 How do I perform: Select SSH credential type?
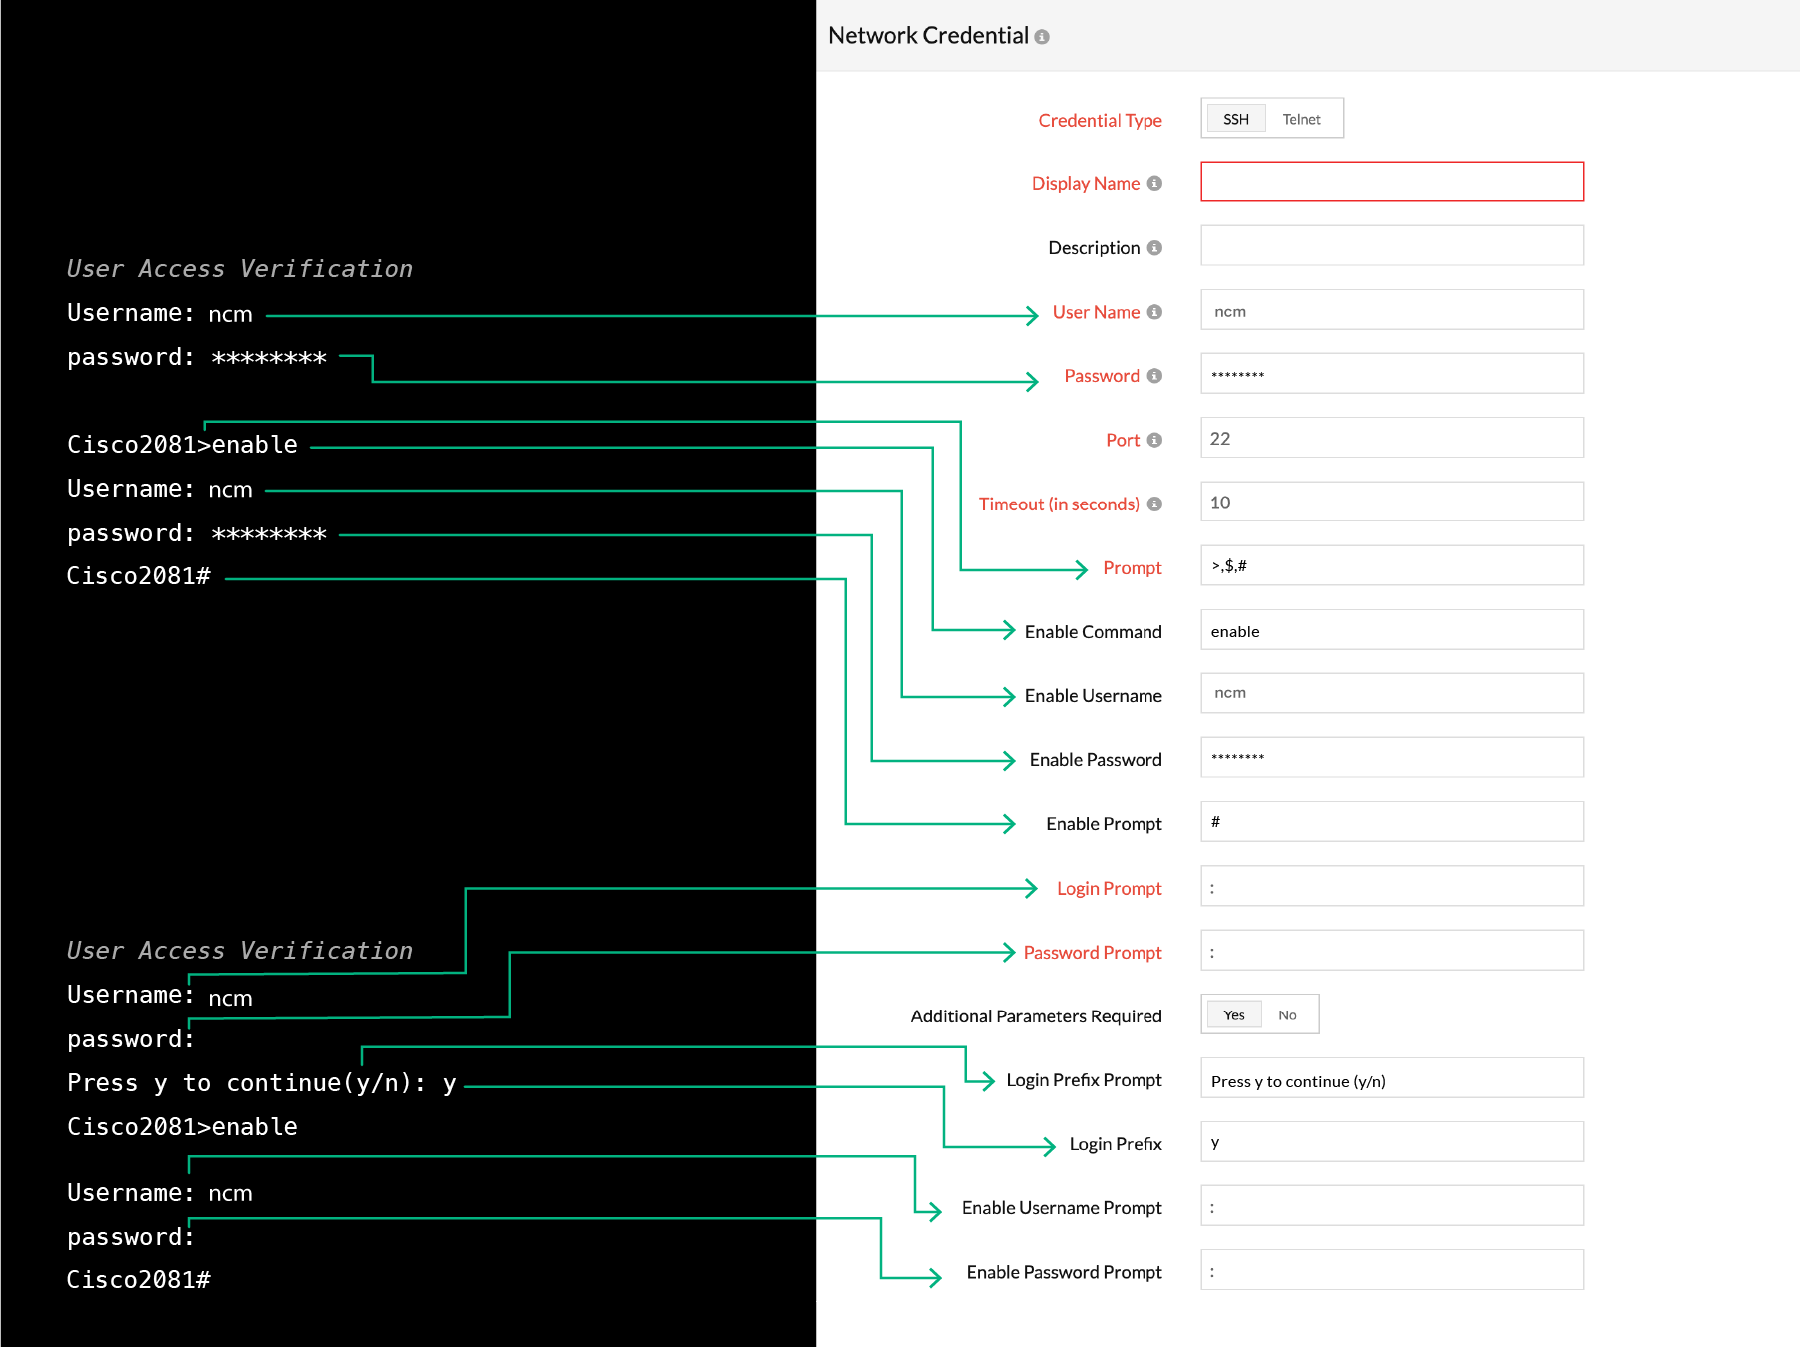[1236, 119]
